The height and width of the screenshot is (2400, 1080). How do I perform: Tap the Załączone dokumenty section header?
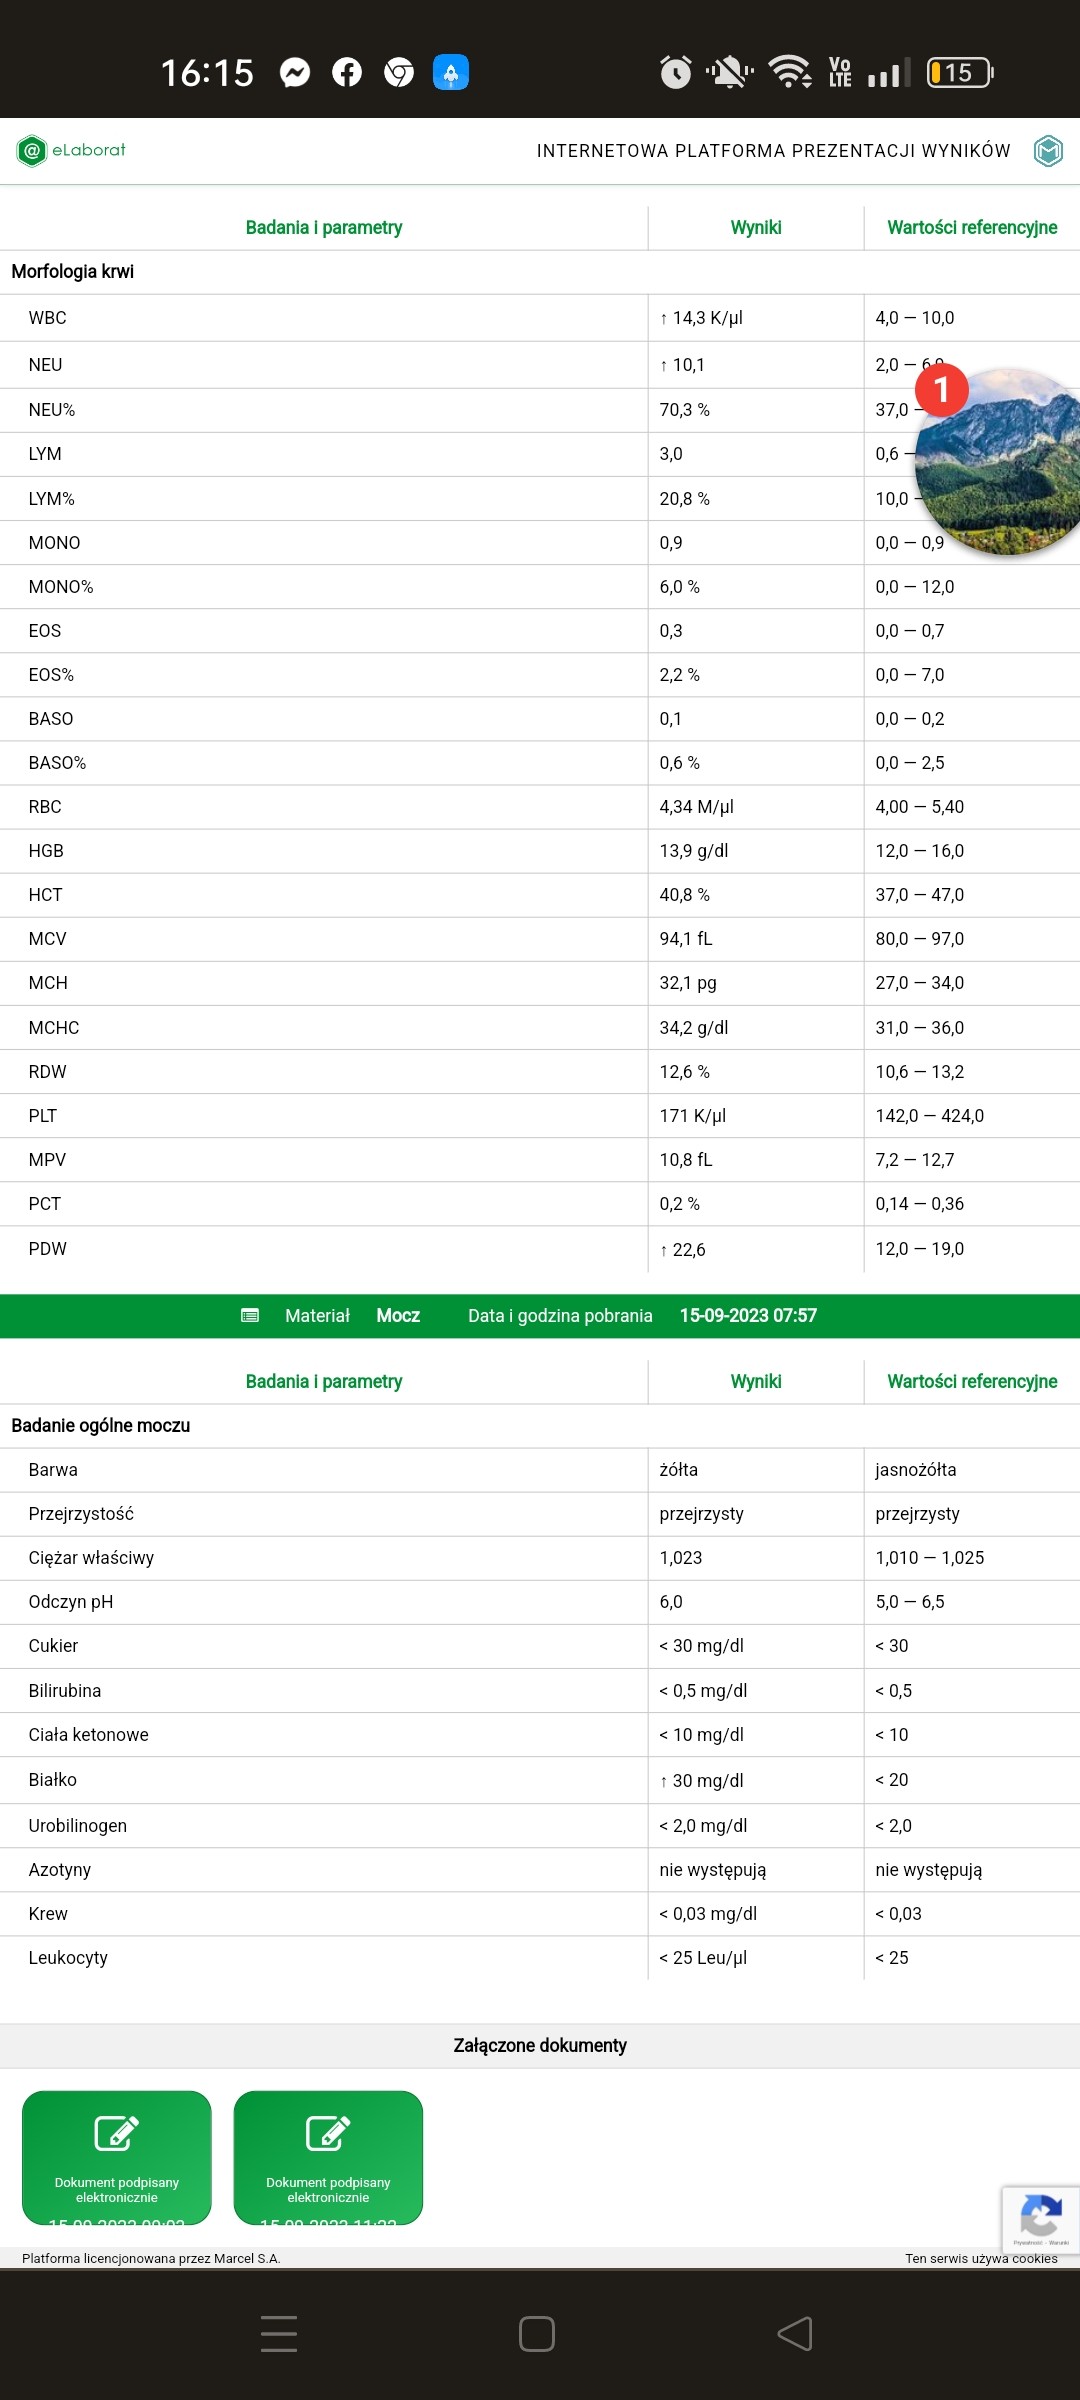[540, 2046]
